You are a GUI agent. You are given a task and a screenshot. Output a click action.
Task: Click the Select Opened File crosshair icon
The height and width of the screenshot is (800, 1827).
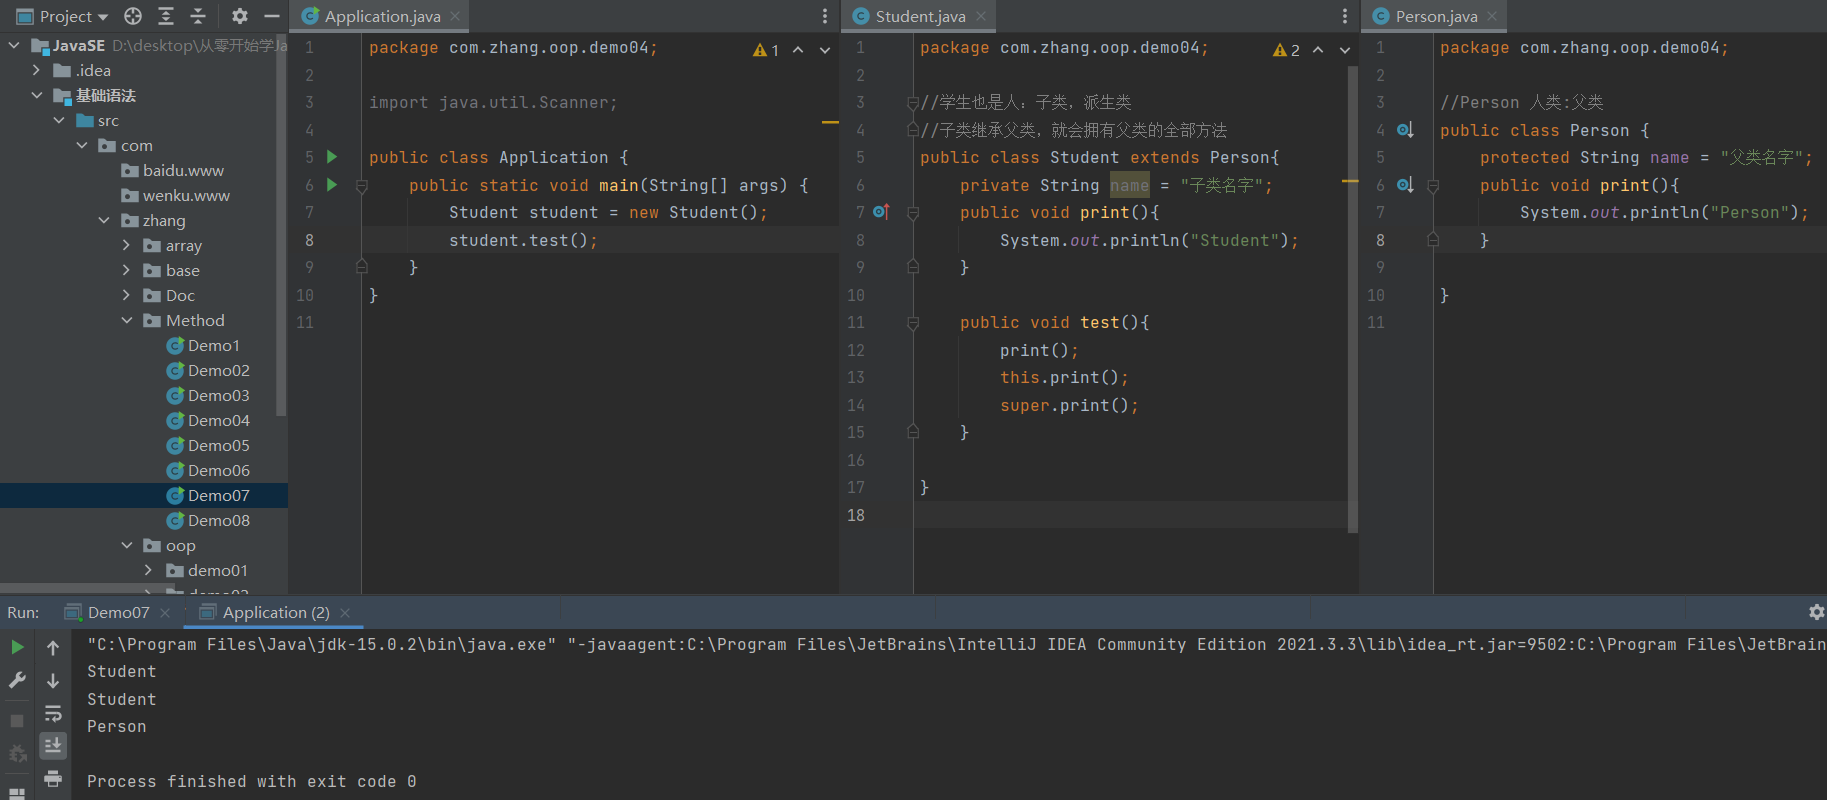coord(133,16)
